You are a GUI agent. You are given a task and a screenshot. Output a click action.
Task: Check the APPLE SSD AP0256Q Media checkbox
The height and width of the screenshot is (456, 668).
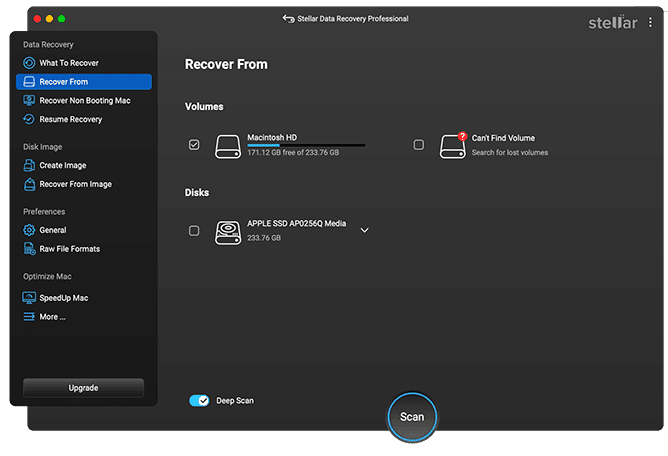pyautogui.click(x=194, y=231)
